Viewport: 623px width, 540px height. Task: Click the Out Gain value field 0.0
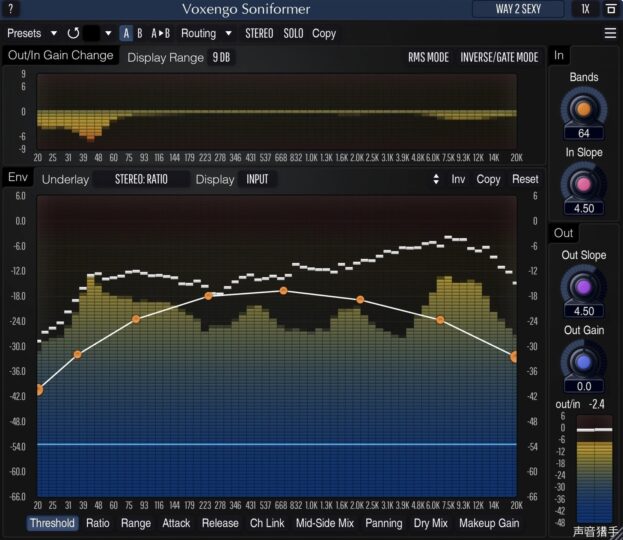click(583, 386)
